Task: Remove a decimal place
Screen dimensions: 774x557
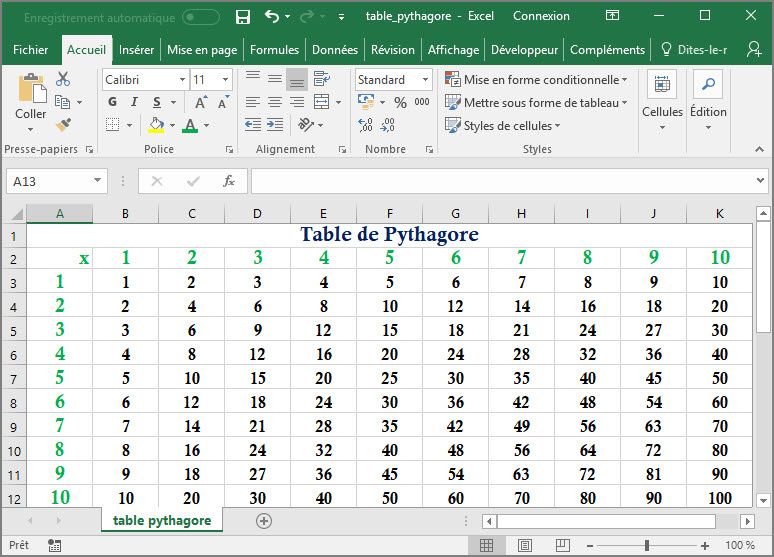Action: pyautogui.click(x=387, y=125)
